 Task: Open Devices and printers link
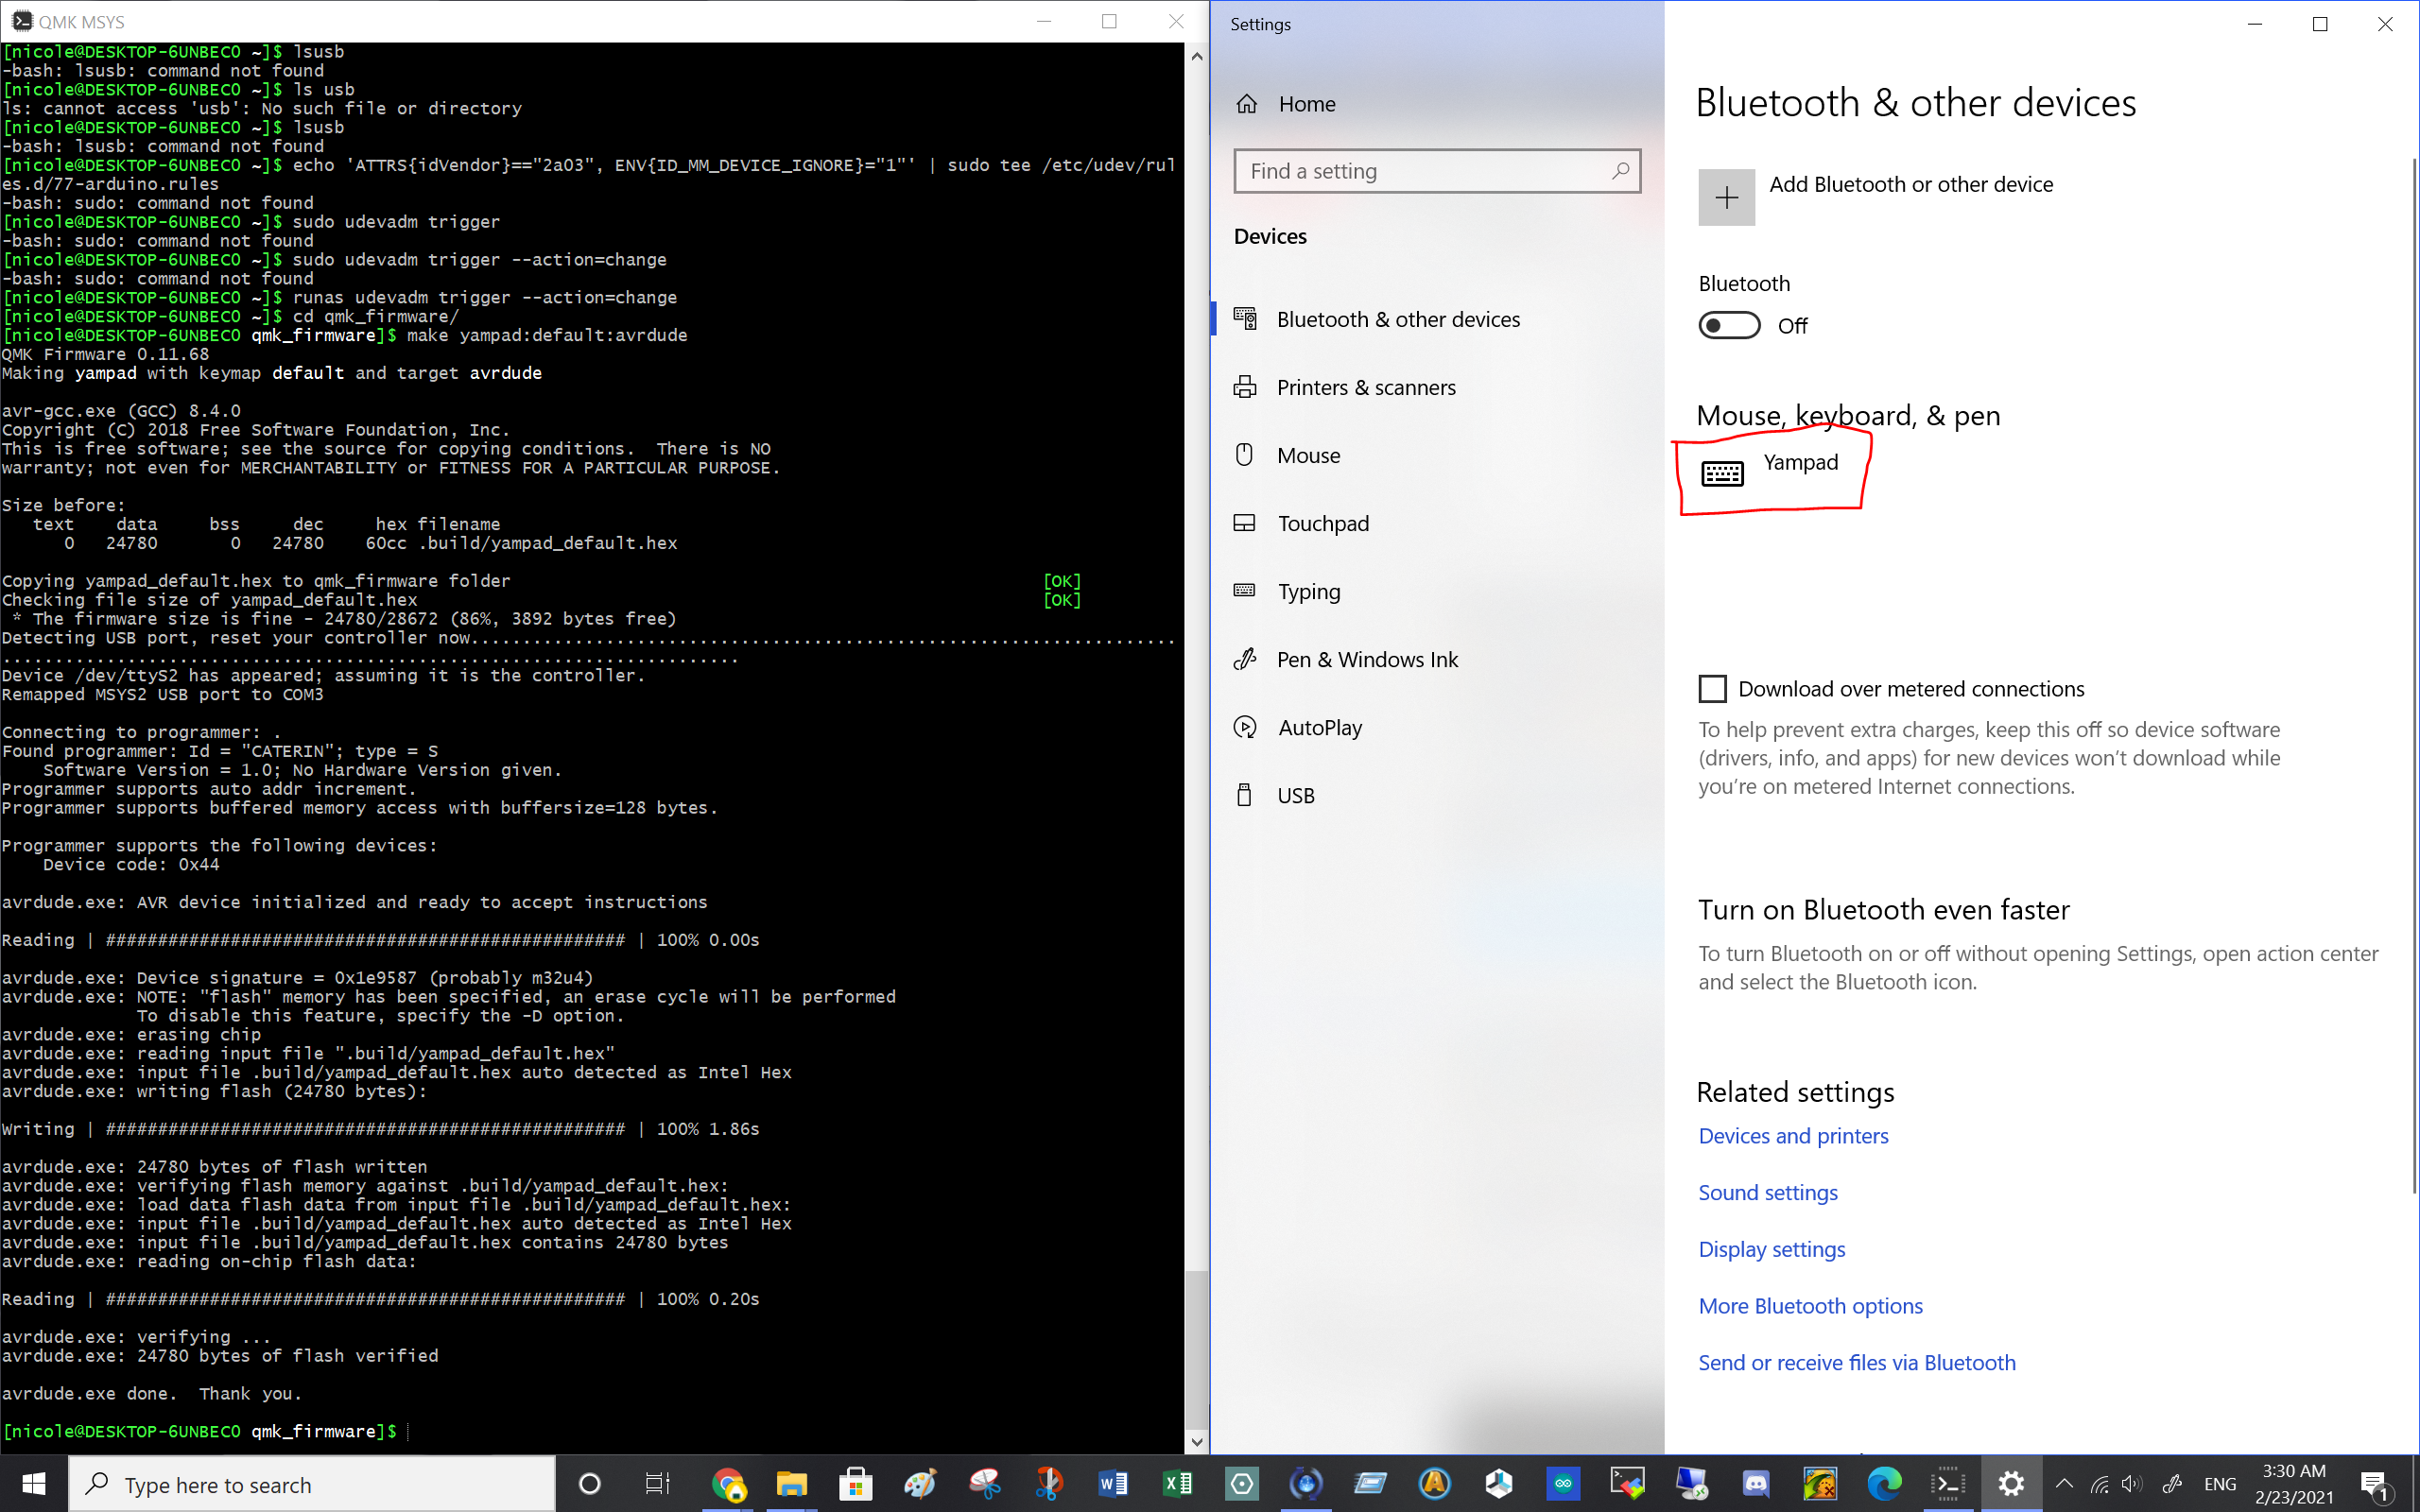coord(1792,1136)
